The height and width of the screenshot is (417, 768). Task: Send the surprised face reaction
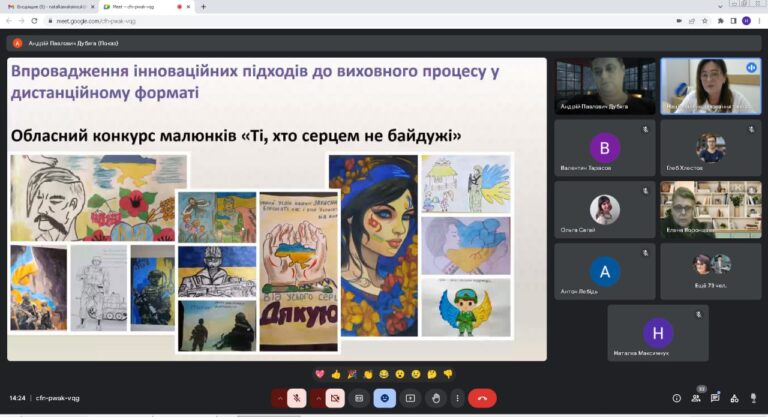[400, 374]
